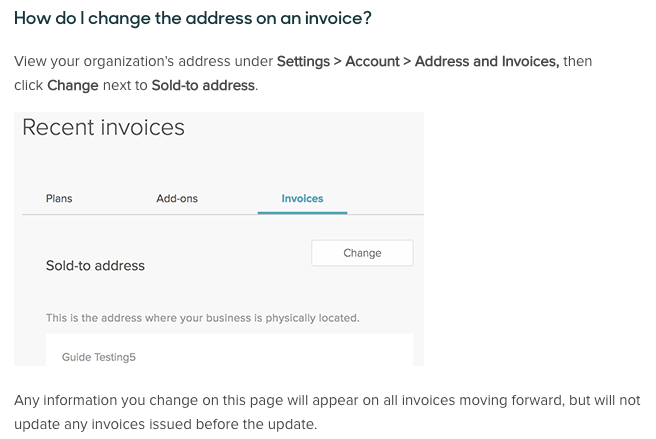
Task: Switch to the Plans tab
Action: 59,198
